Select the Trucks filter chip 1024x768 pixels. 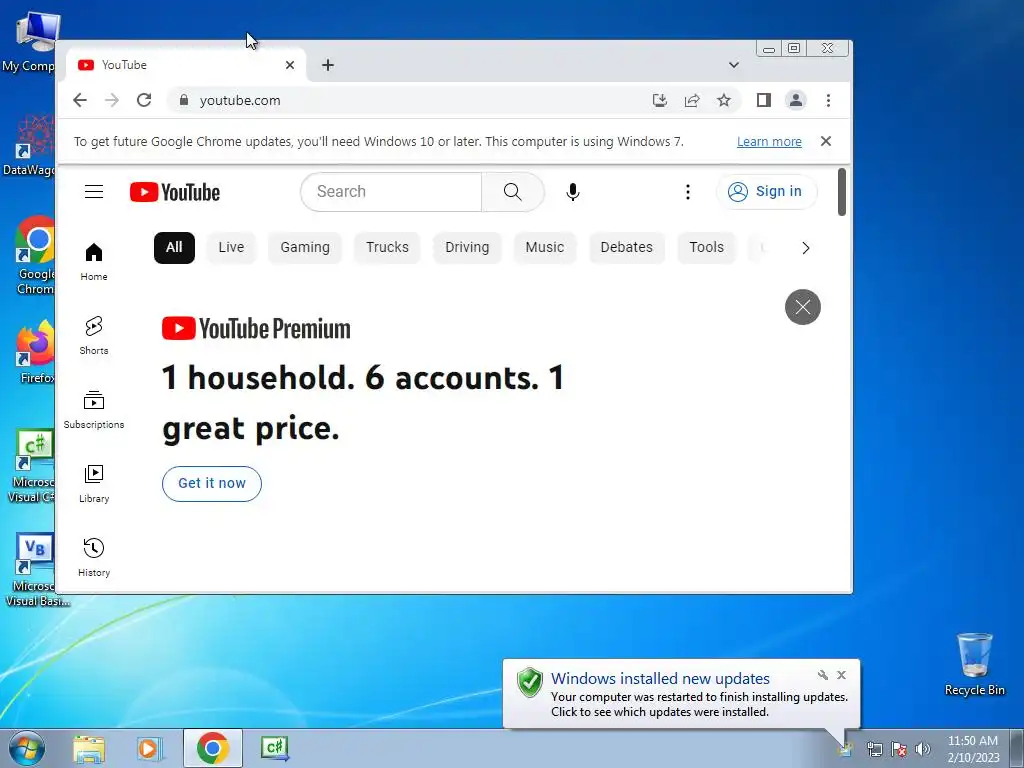click(x=387, y=248)
